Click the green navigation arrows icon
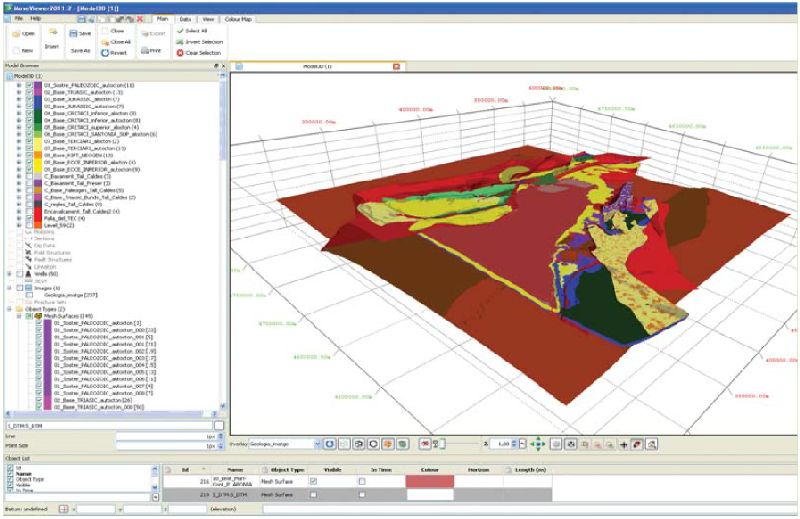The image size is (800, 519). point(537,442)
